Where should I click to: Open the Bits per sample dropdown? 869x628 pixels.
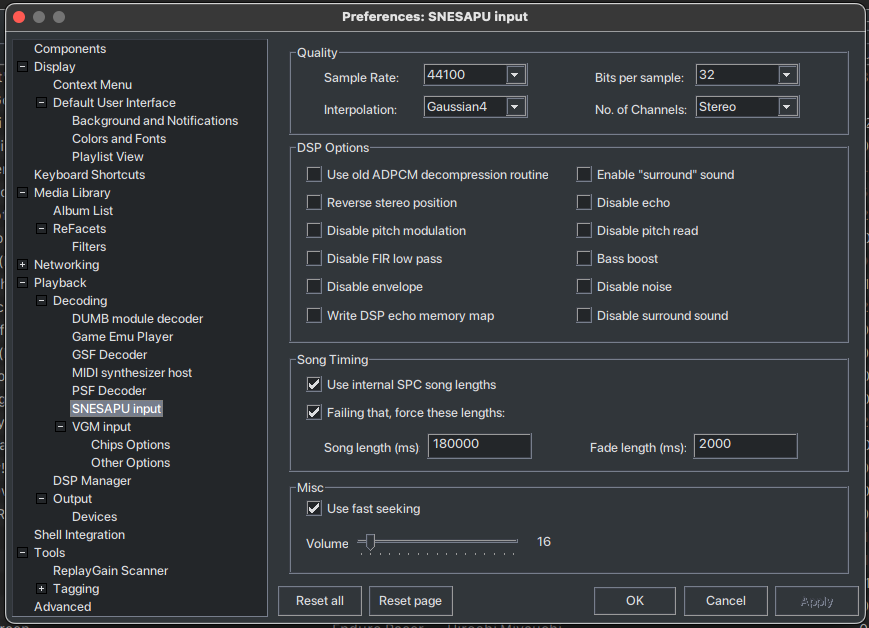click(787, 75)
